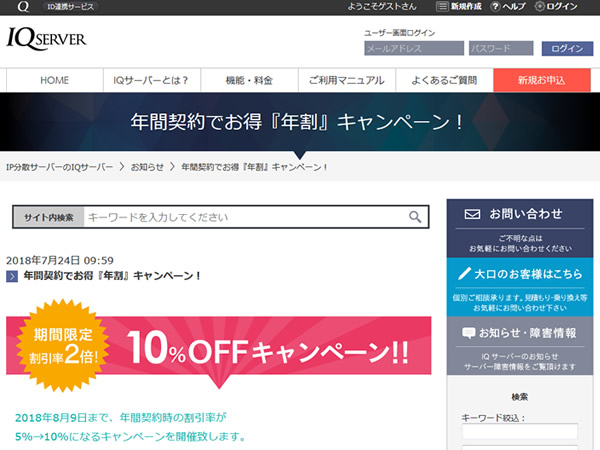Click breadcrumb お知らせ
The image size is (600, 450).
pyautogui.click(x=147, y=167)
